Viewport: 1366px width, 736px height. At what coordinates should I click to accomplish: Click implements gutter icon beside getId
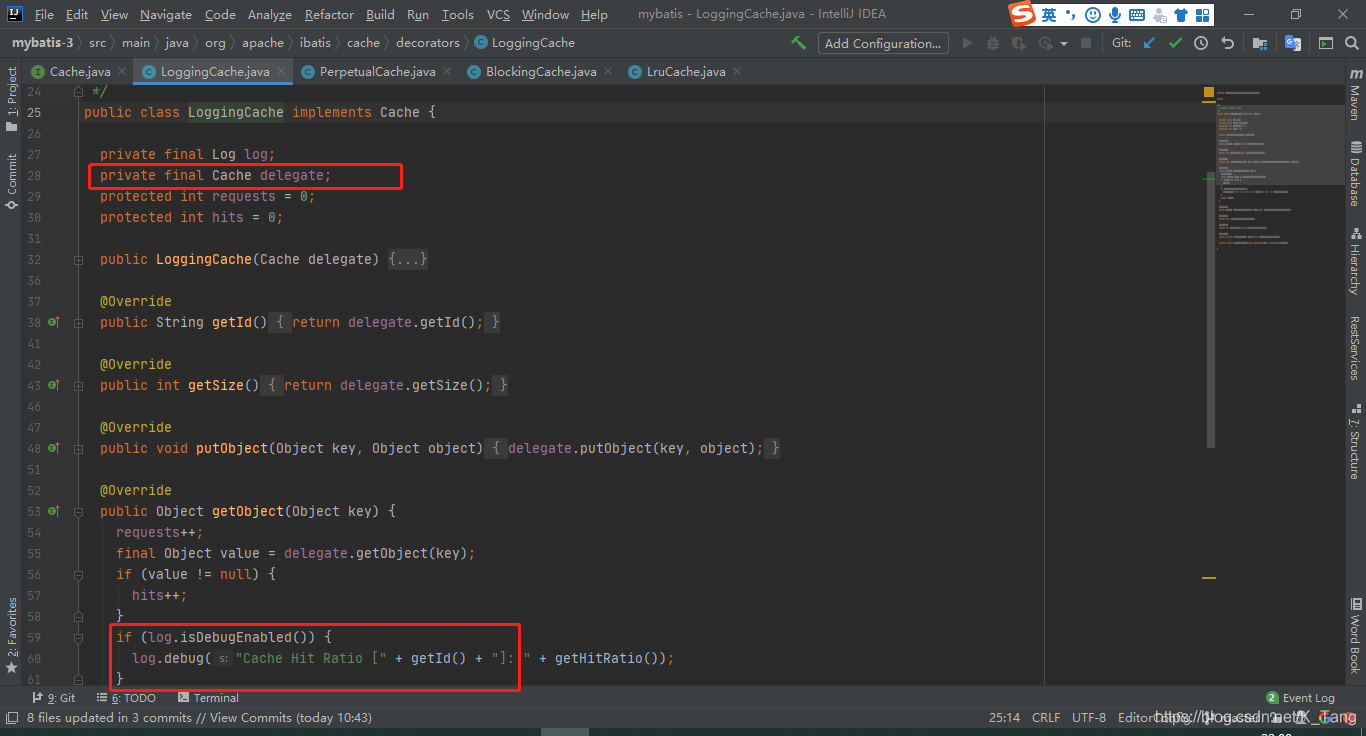tap(53, 322)
